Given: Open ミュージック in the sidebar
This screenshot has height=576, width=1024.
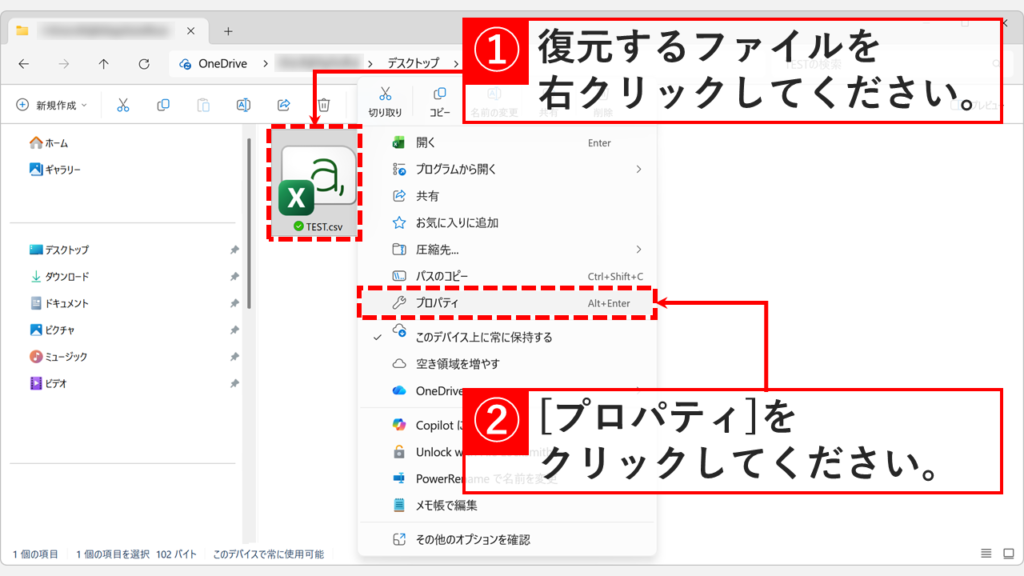Looking at the screenshot, I should coord(58,357).
